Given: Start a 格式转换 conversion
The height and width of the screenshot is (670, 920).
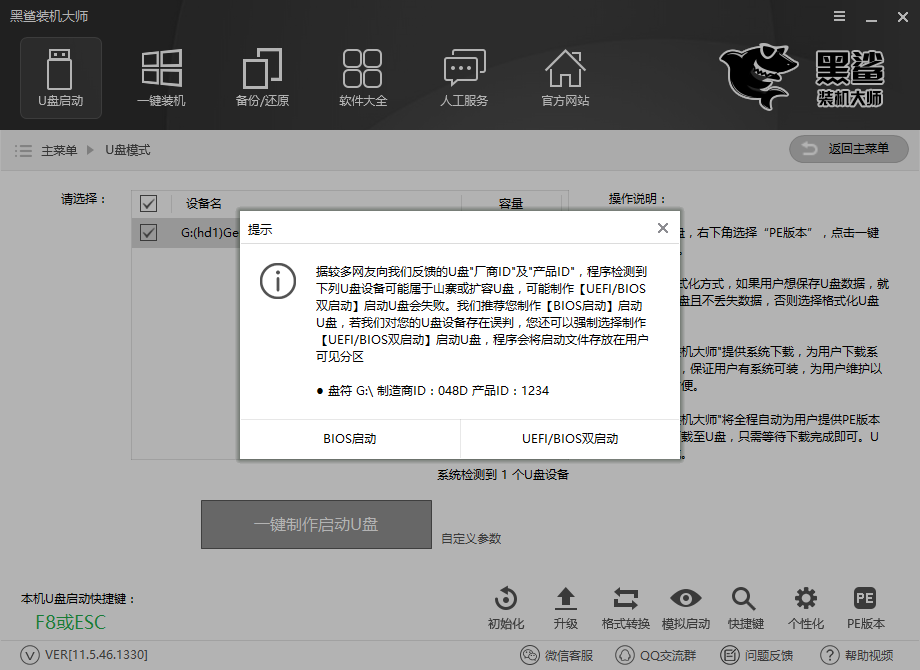Looking at the screenshot, I should coord(625,607).
